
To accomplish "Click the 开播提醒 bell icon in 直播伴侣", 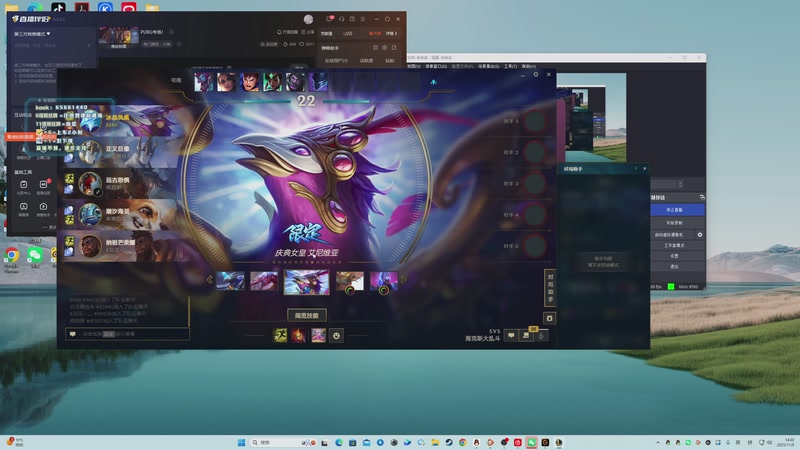I will click(x=288, y=32).
